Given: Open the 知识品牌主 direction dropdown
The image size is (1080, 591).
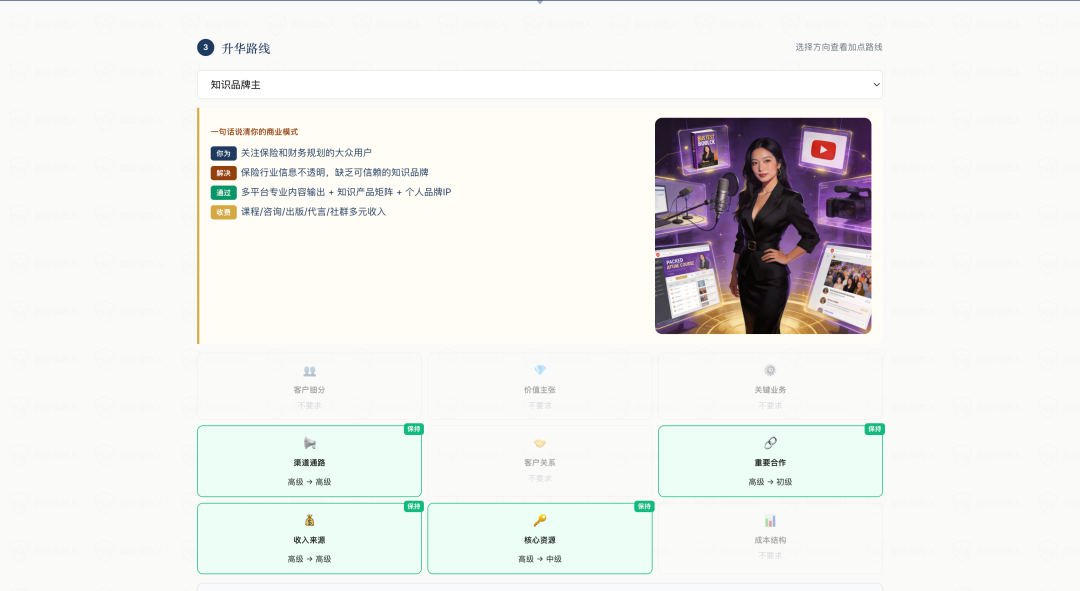Looking at the screenshot, I should (x=539, y=85).
